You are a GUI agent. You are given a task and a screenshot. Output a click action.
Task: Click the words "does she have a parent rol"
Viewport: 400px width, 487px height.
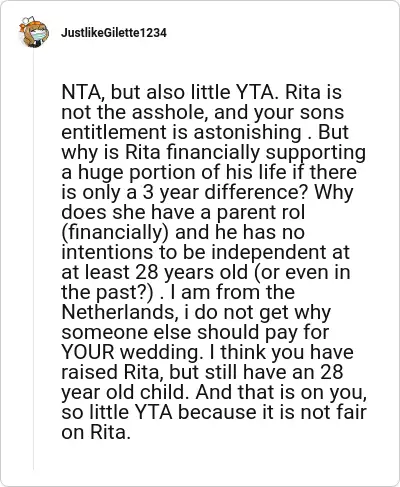coord(183,212)
